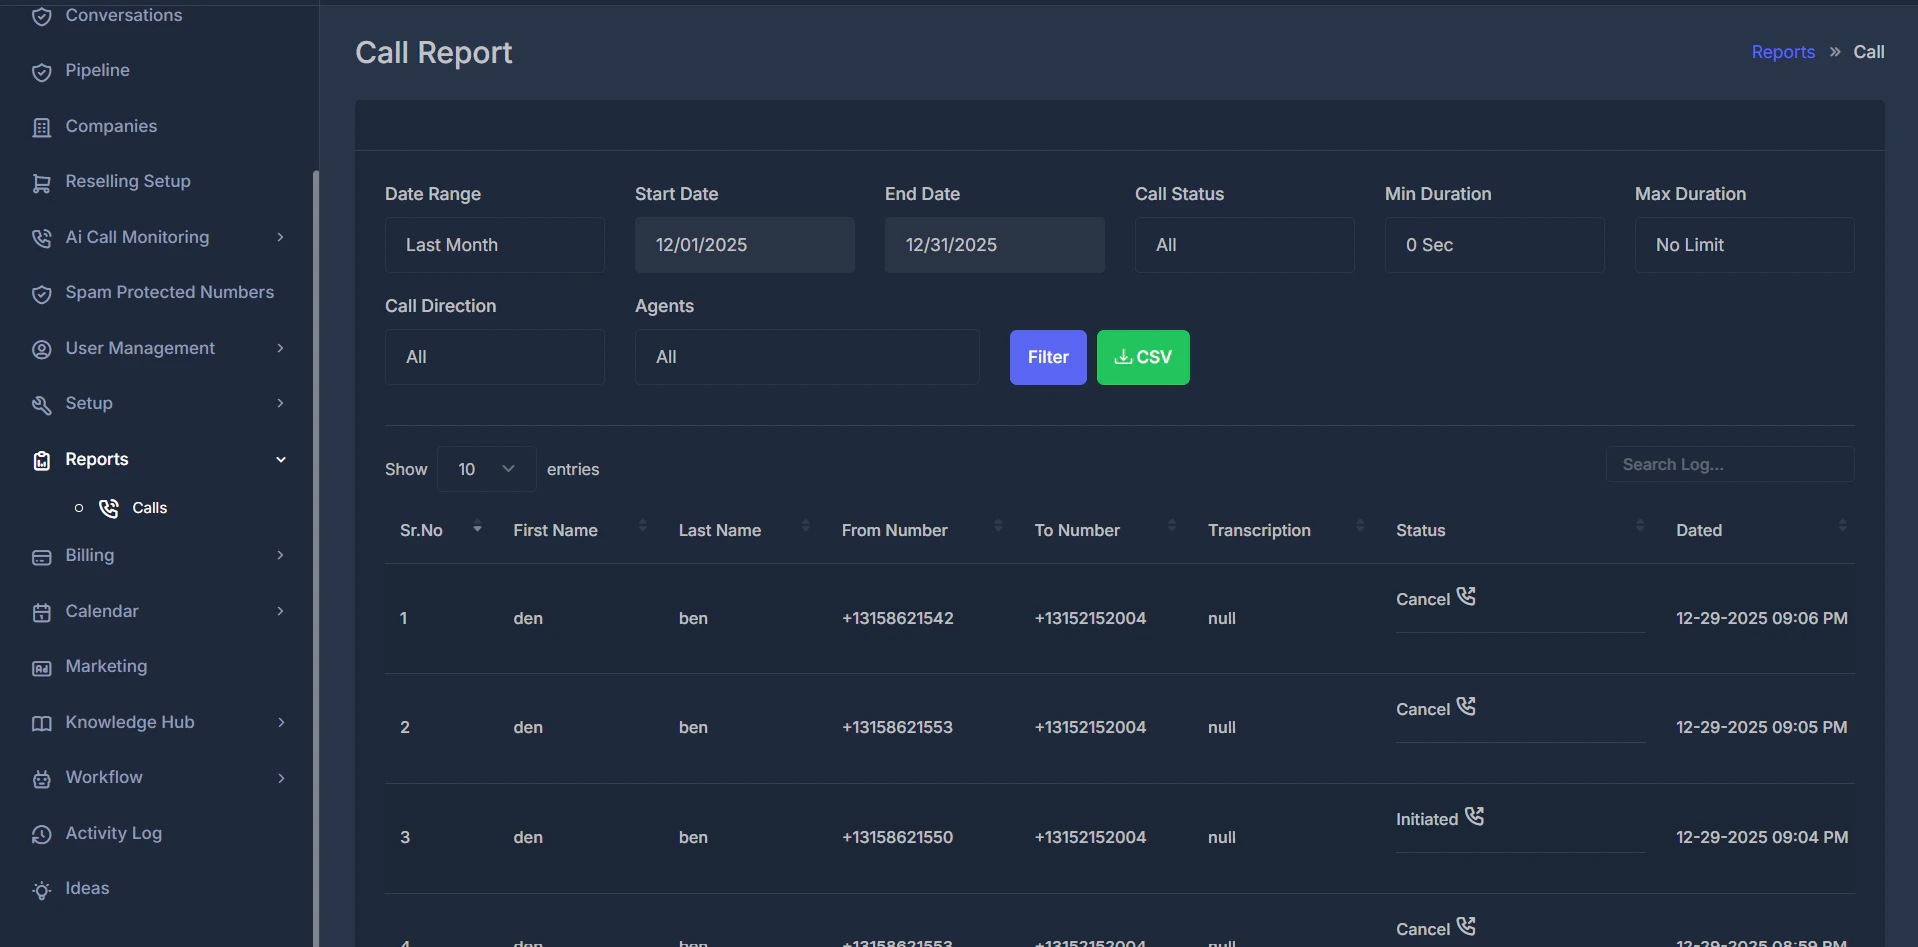This screenshot has height=947, width=1918.
Task: Select the Reselling Setup icon
Action: [x=41, y=182]
